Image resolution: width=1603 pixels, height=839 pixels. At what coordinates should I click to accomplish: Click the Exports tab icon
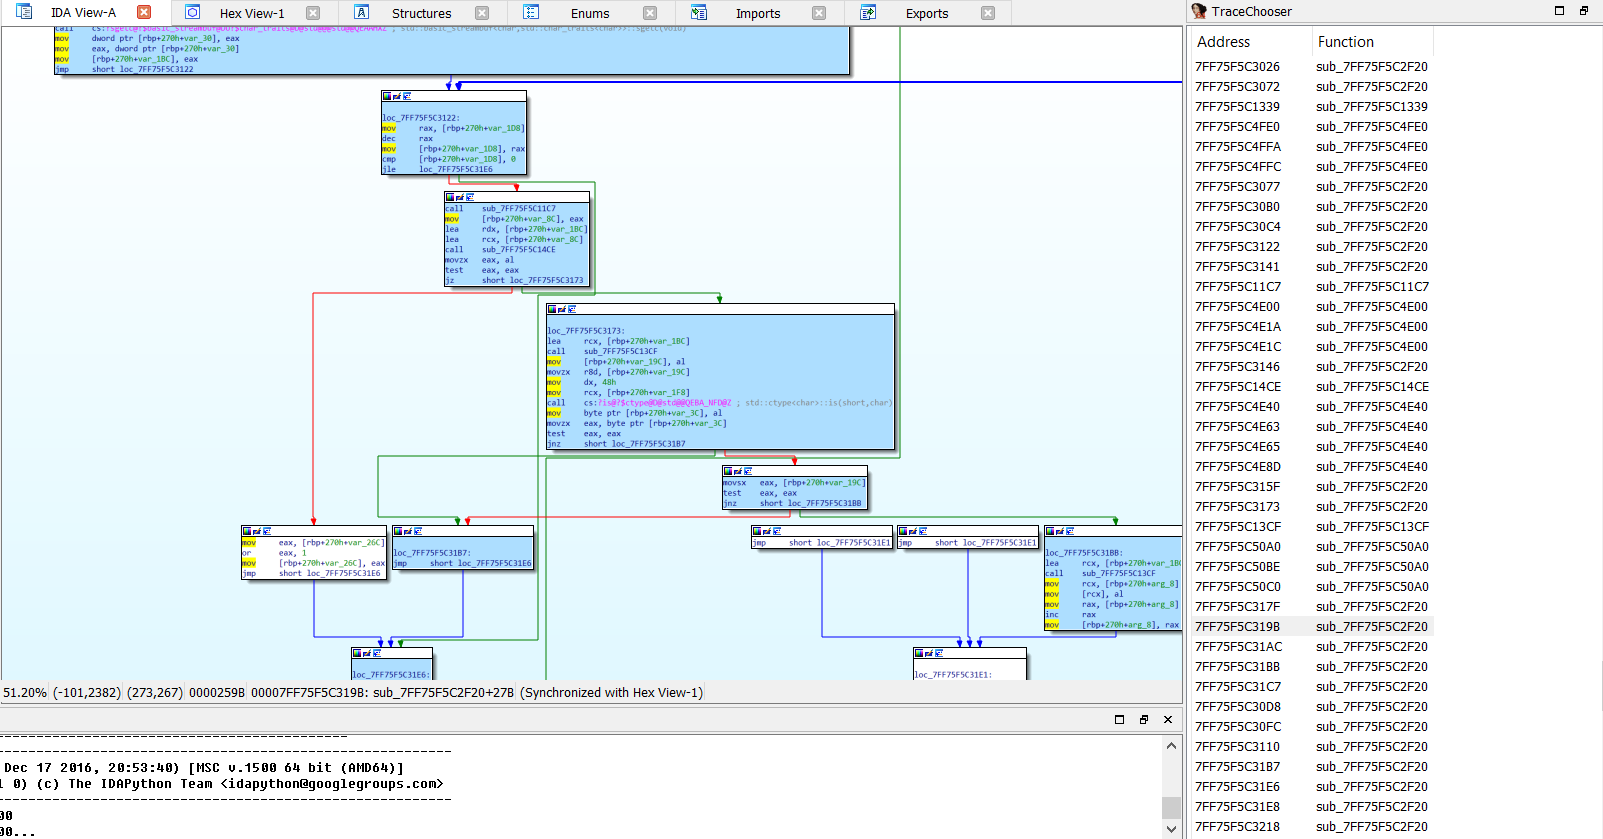pyautogui.click(x=868, y=12)
